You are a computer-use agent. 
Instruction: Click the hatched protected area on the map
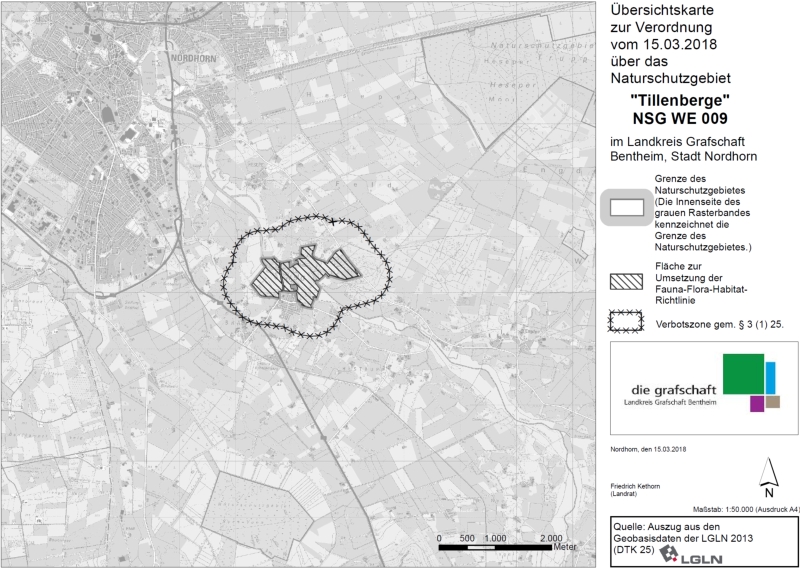pyautogui.click(x=305, y=271)
